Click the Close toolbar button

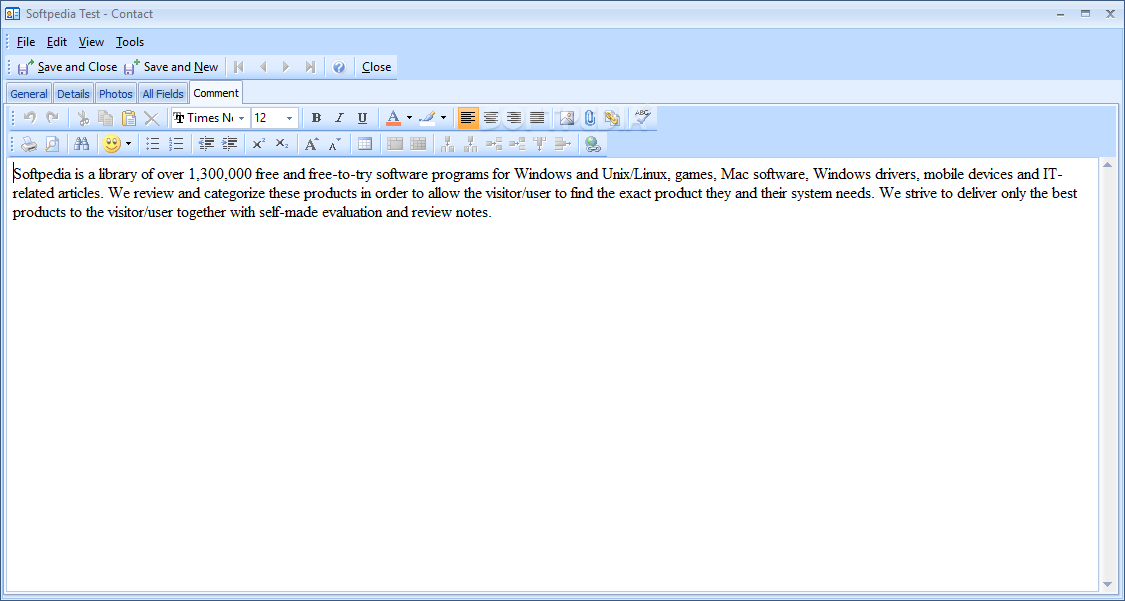(x=376, y=67)
